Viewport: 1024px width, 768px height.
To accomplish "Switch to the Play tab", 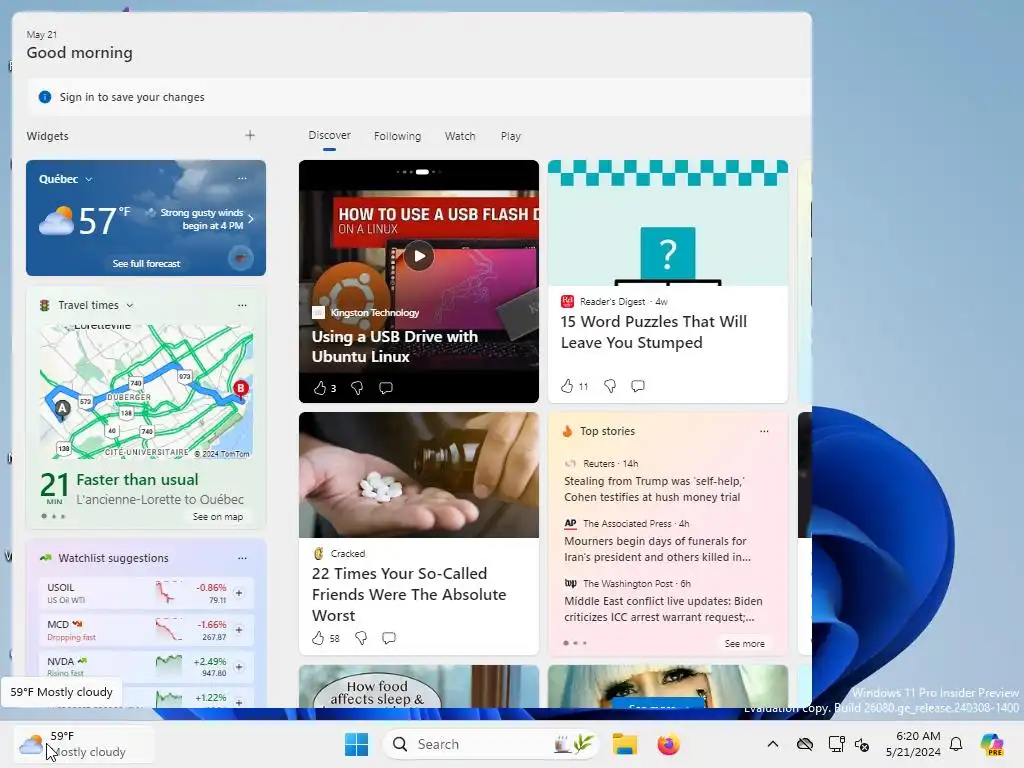I will (x=511, y=136).
